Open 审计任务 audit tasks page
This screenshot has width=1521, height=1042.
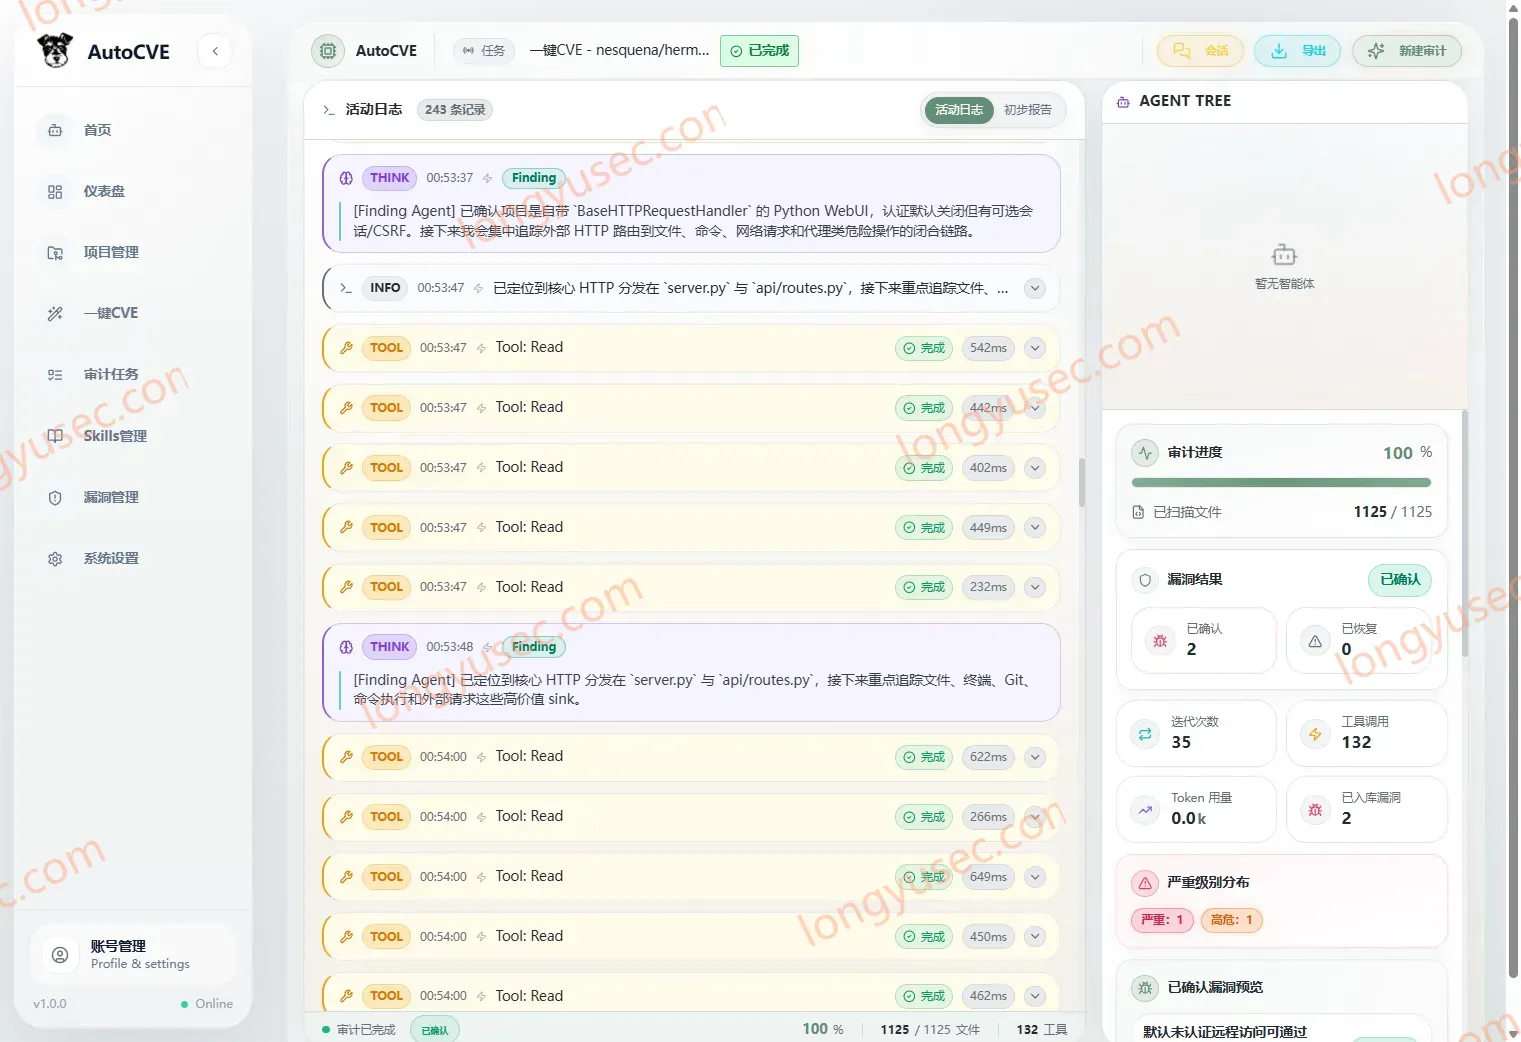(133, 374)
